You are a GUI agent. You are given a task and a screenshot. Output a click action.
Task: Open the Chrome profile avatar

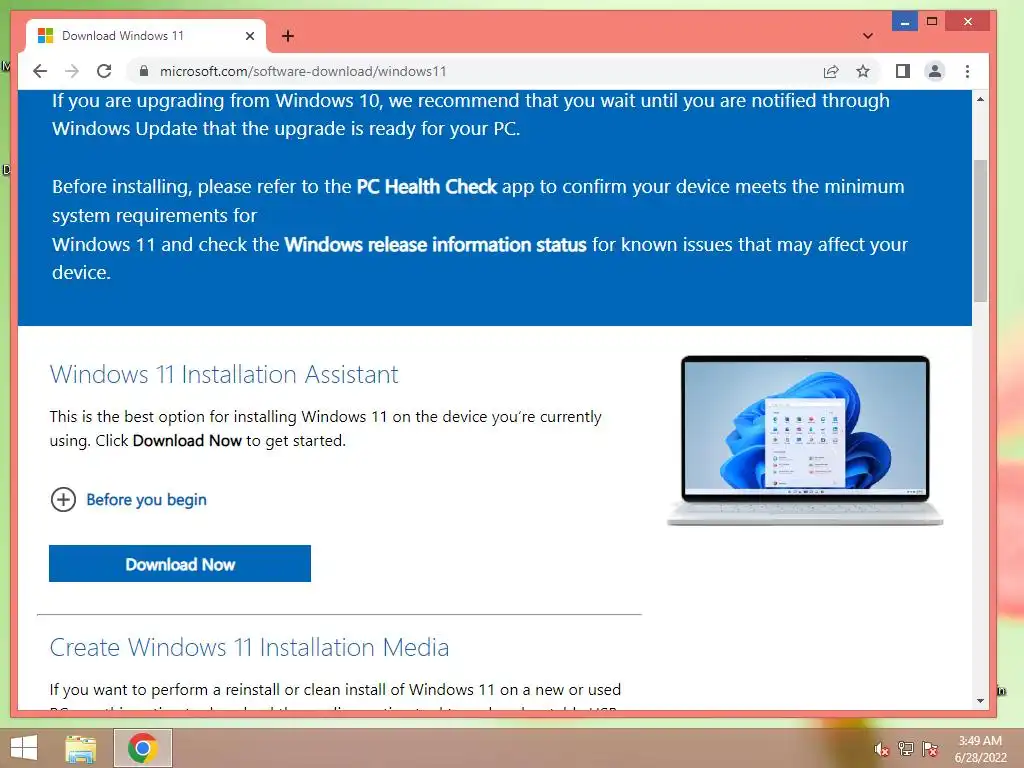(935, 71)
